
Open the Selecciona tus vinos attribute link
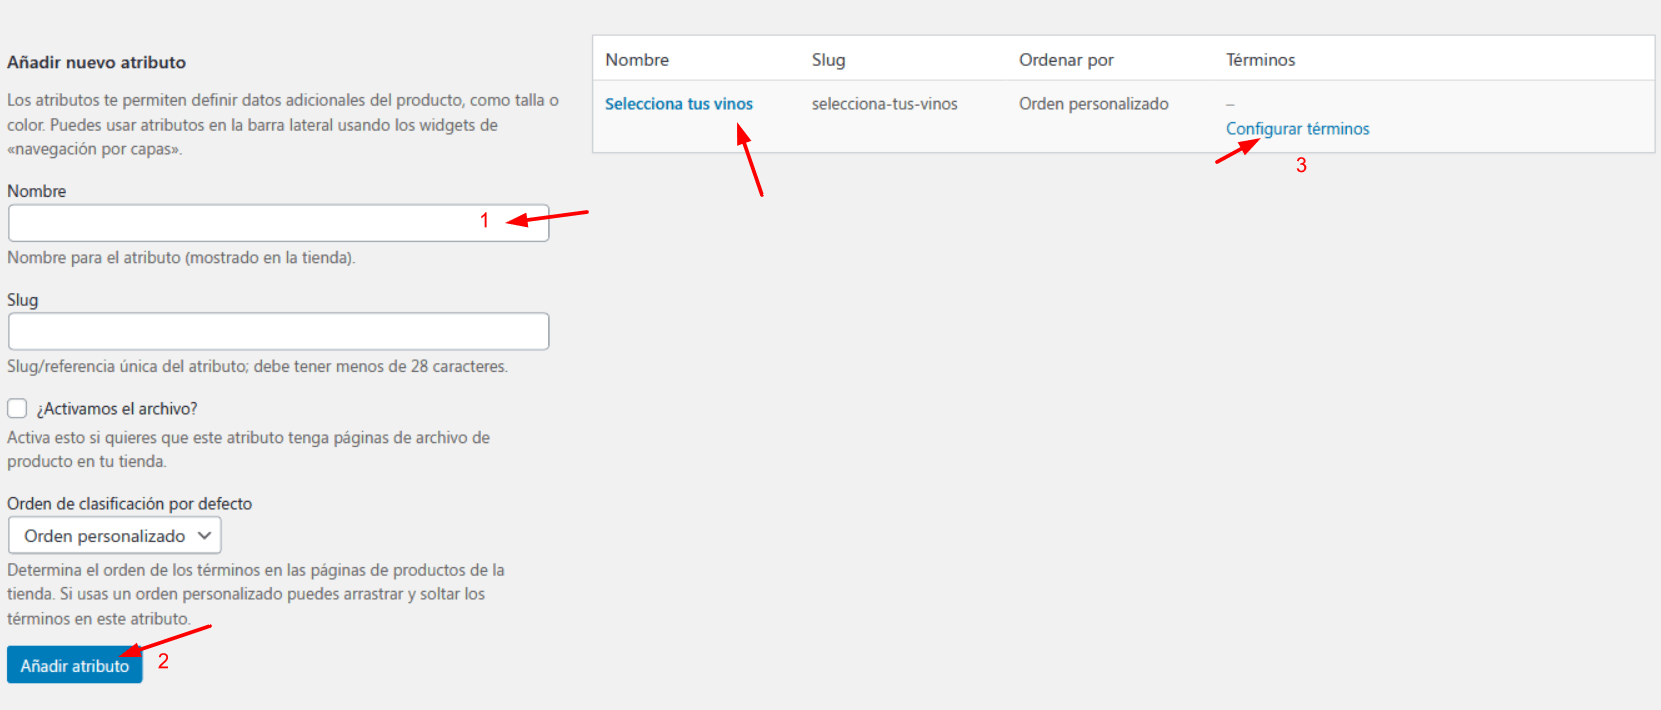tap(679, 104)
